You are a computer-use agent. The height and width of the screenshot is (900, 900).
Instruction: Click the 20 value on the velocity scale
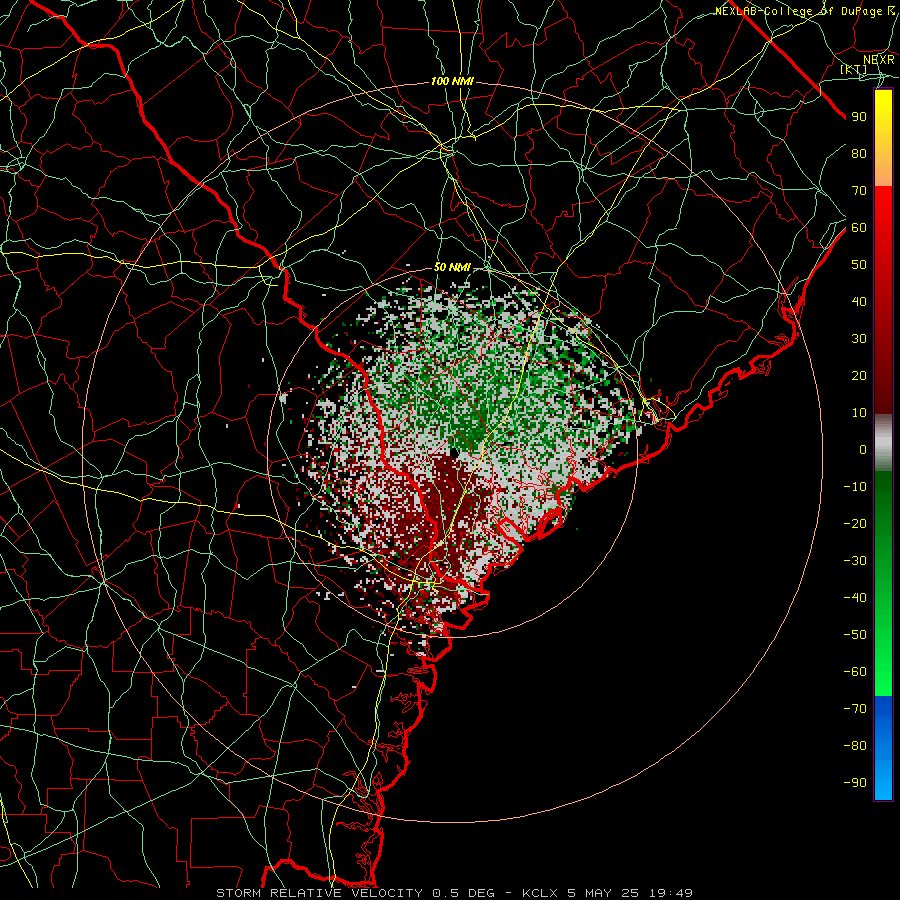coord(859,376)
